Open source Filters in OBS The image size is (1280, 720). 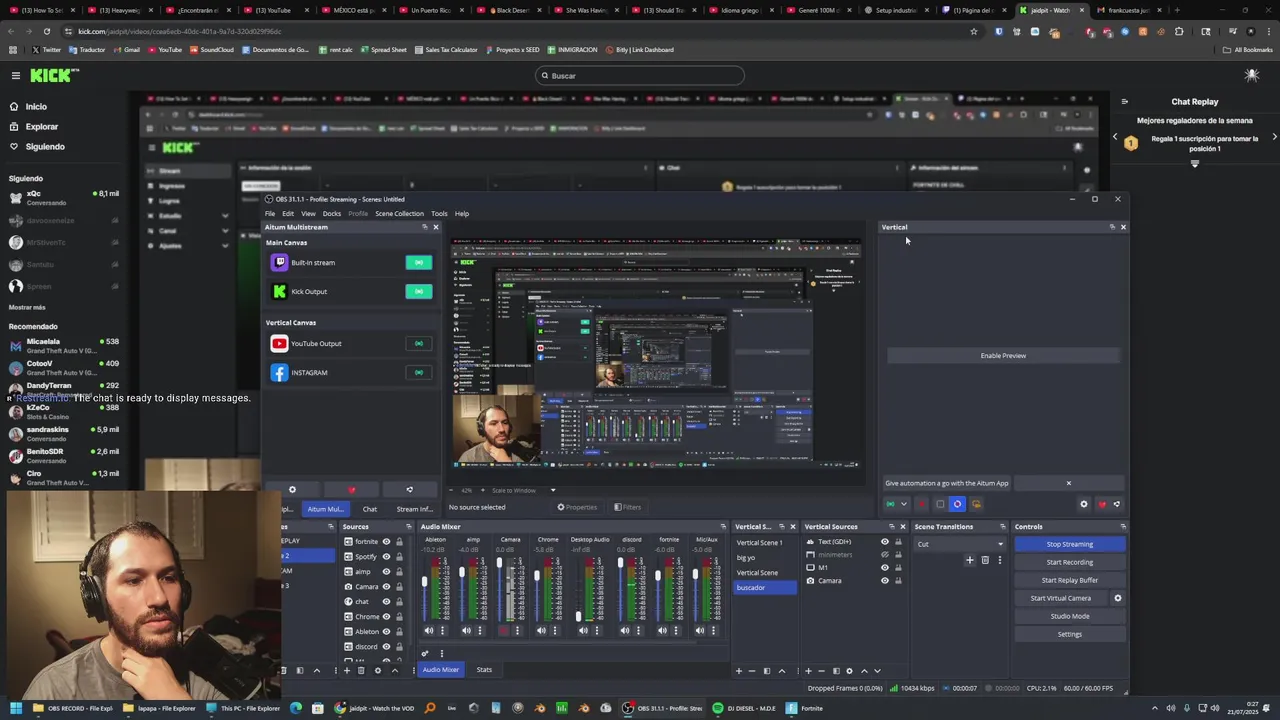(x=628, y=507)
